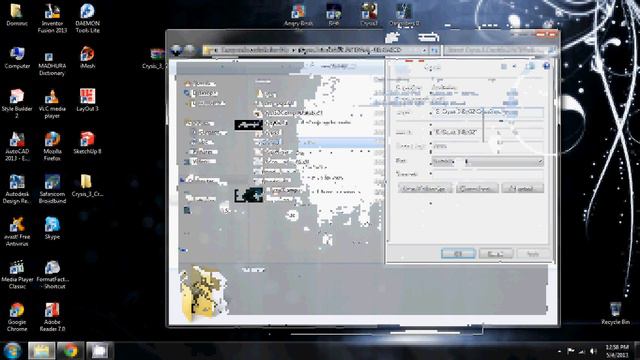640x360 pixels.
Task: Confirm the Properties dialog with OK
Action: tap(458, 253)
